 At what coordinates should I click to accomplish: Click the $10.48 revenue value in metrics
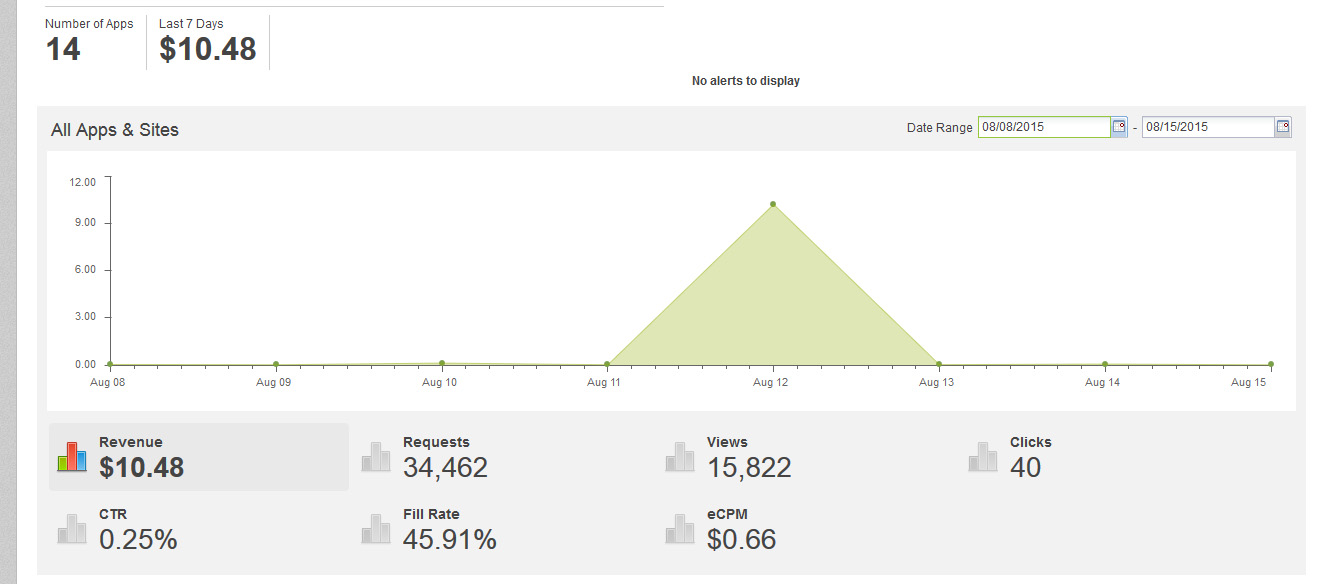(x=142, y=467)
